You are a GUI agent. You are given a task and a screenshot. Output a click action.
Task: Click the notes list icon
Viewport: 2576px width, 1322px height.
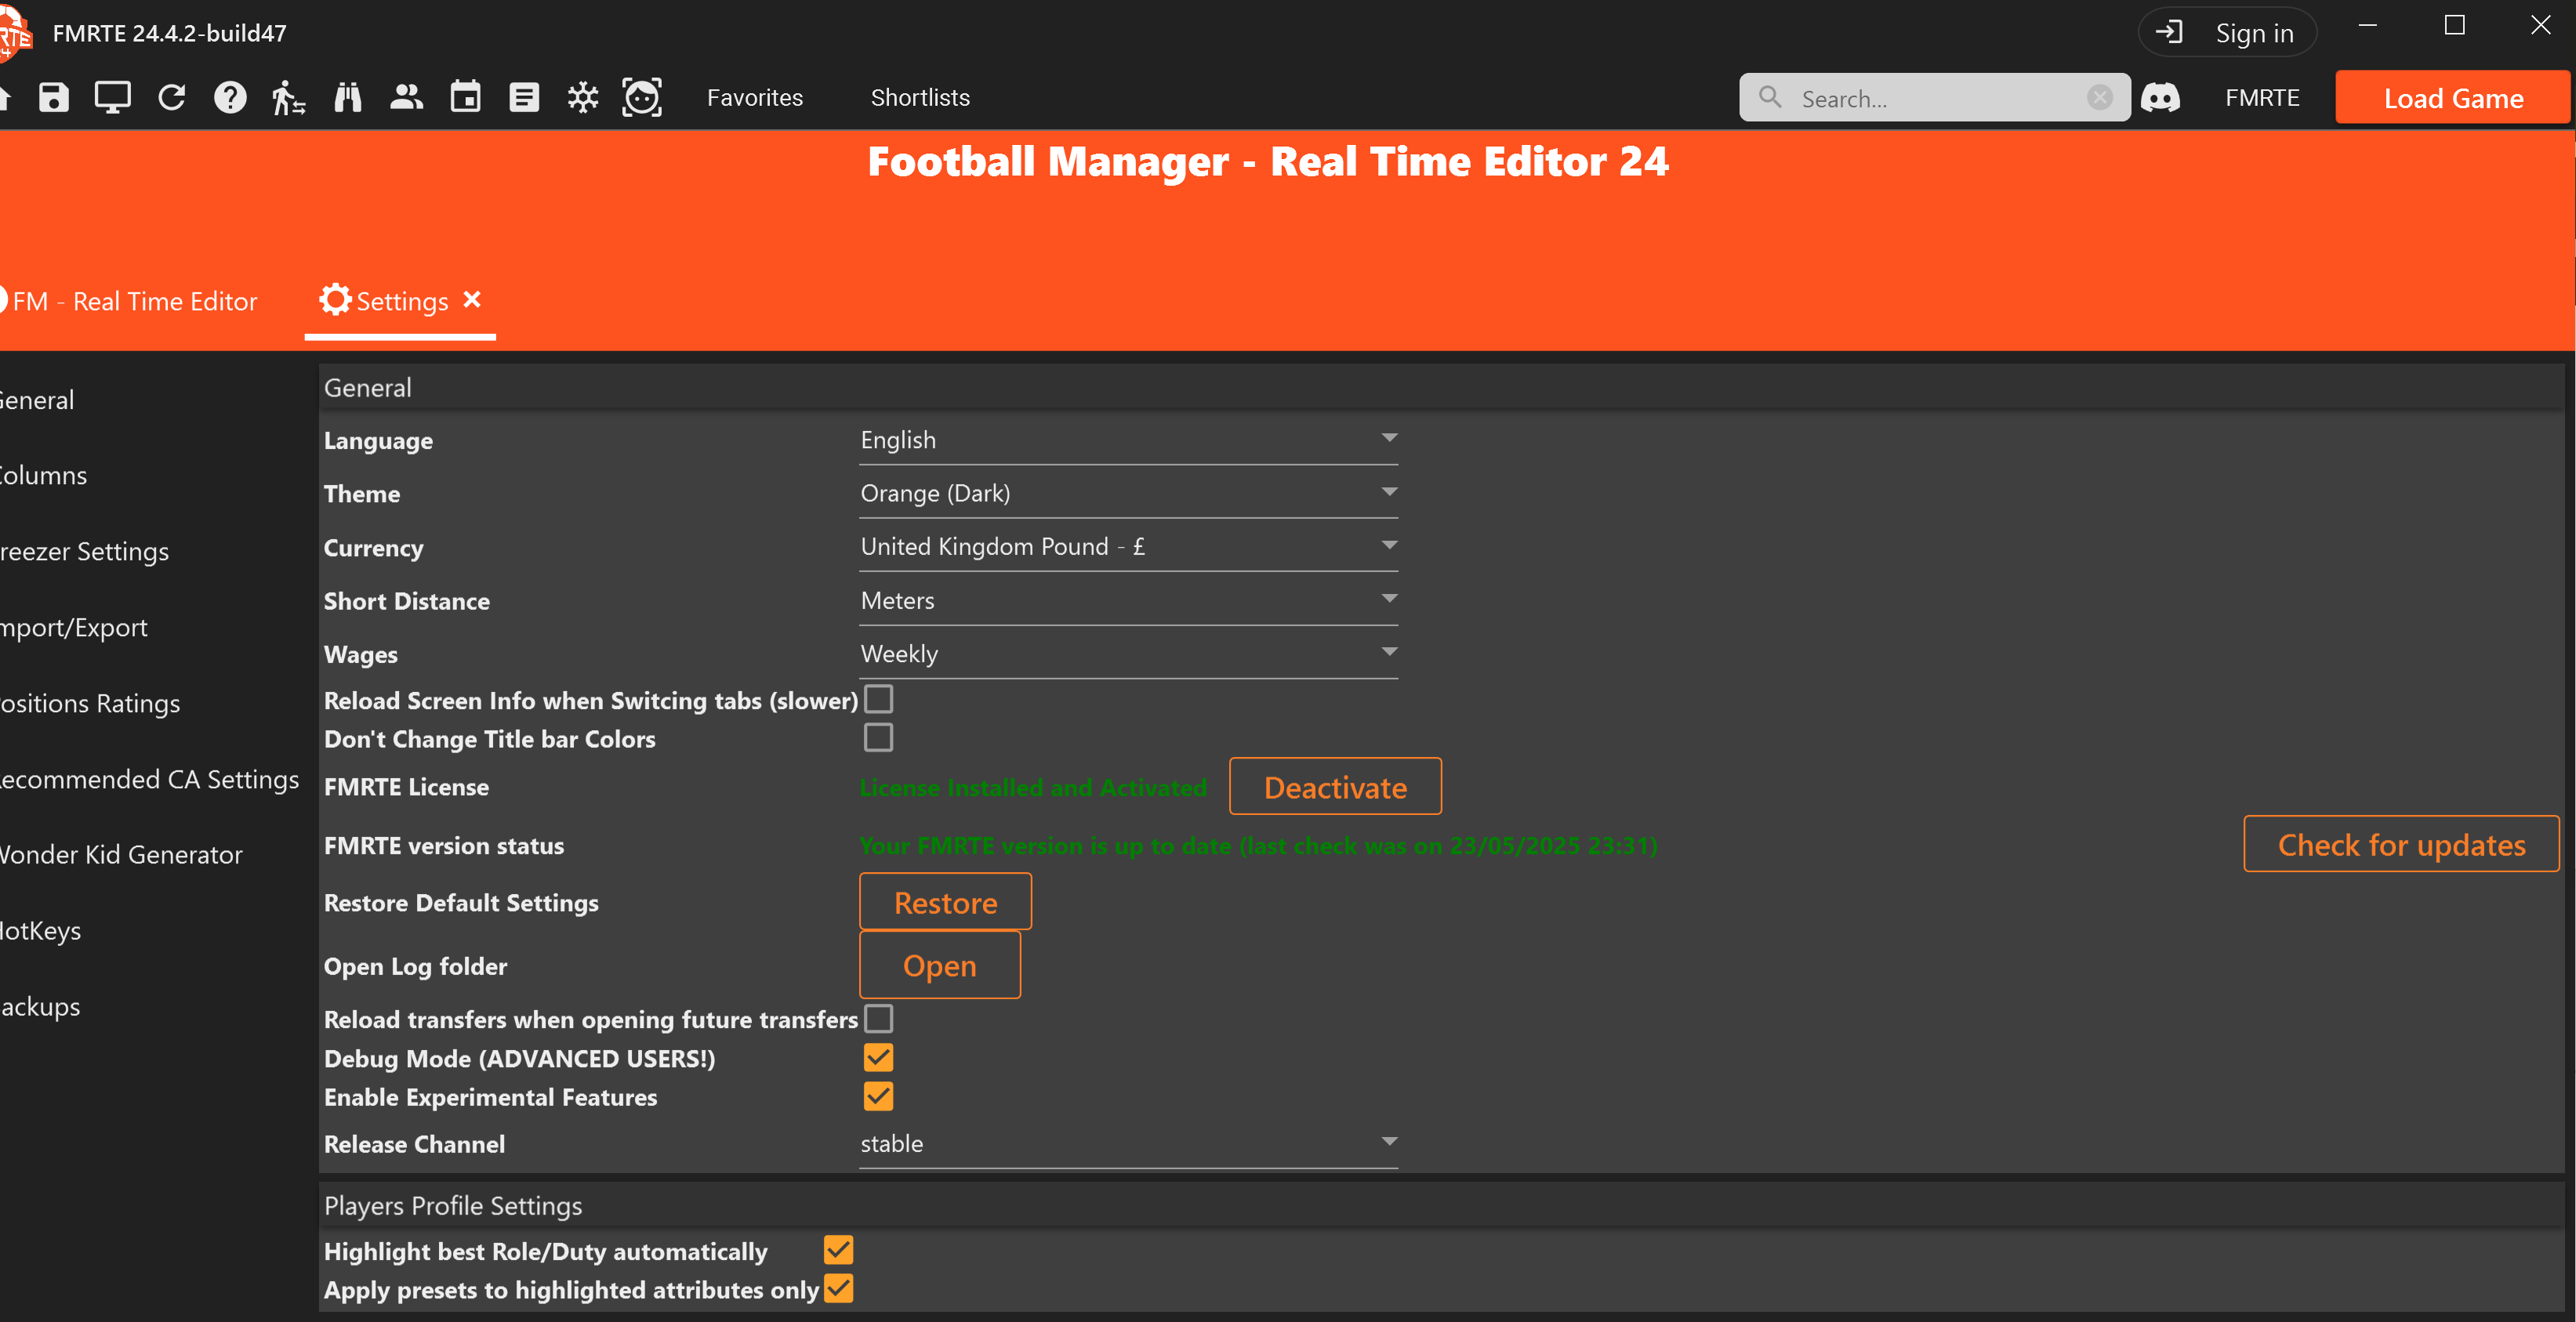click(524, 98)
